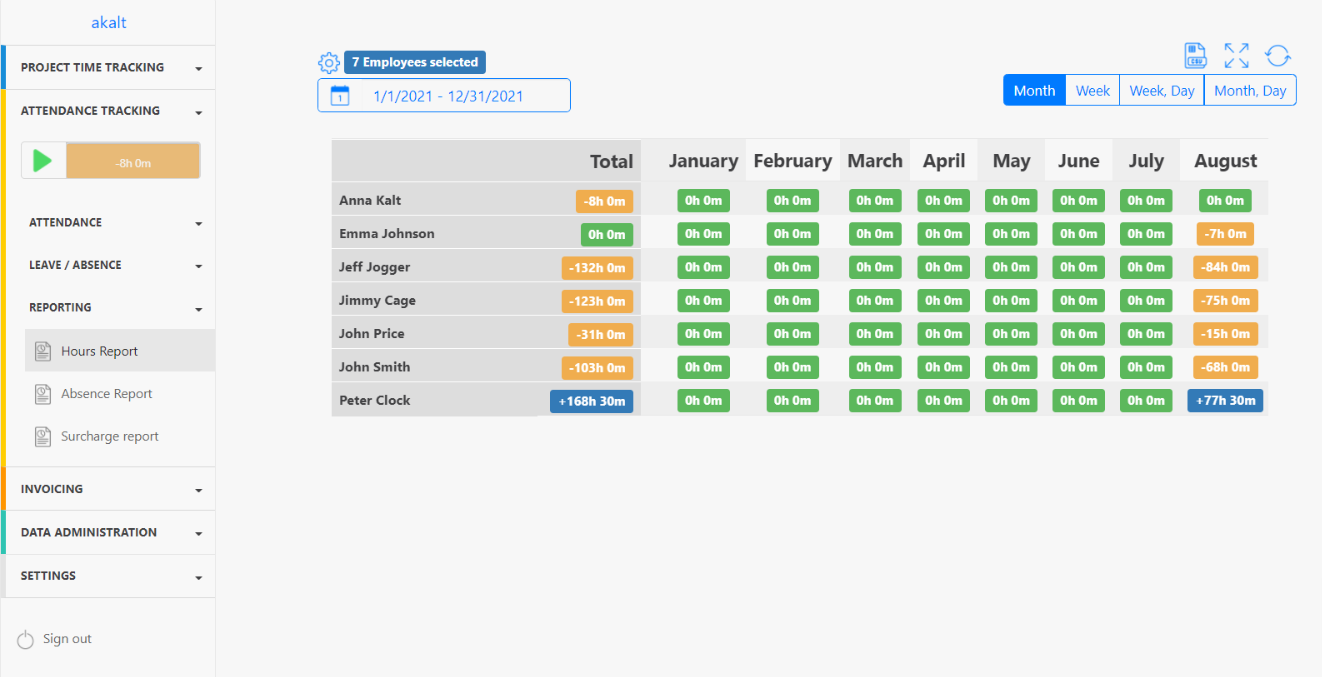Image resolution: width=1322 pixels, height=677 pixels.
Task: Expand the Project Time Tracking section
Action: [108, 68]
